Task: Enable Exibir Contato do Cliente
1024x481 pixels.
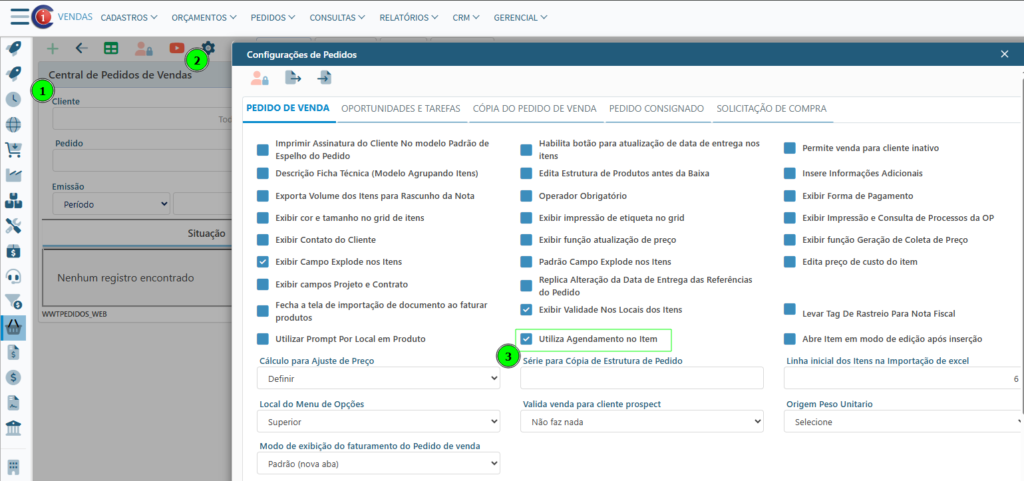Action: 263,240
